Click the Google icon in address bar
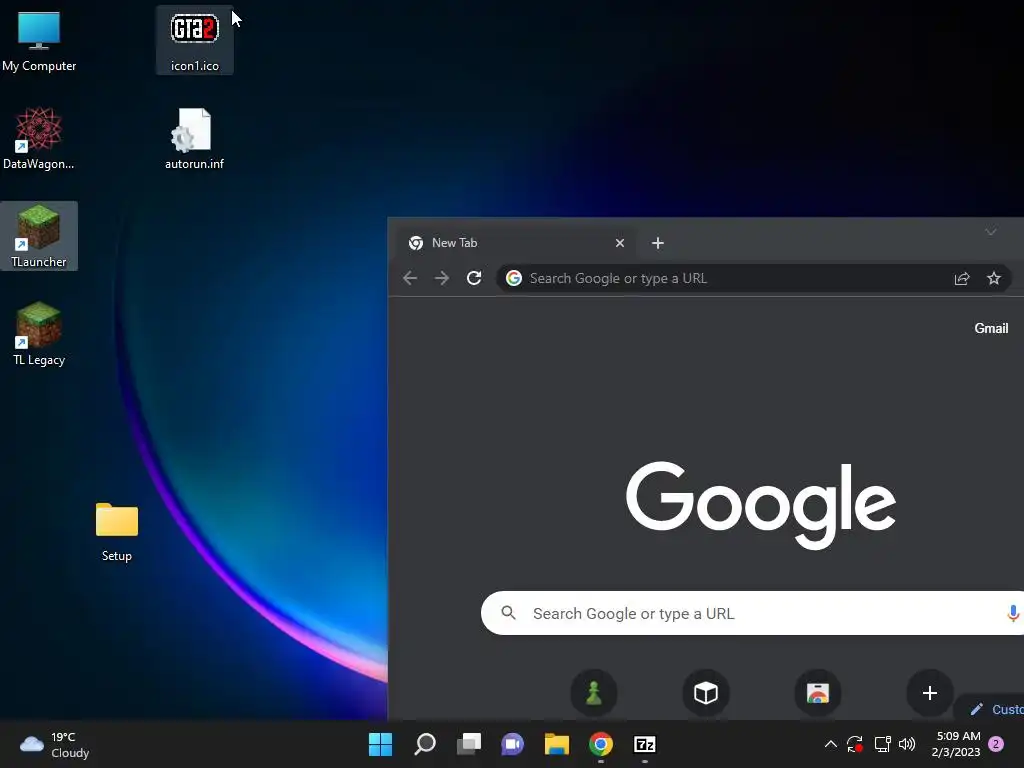The image size is (1024, 768). coord(514,278)
